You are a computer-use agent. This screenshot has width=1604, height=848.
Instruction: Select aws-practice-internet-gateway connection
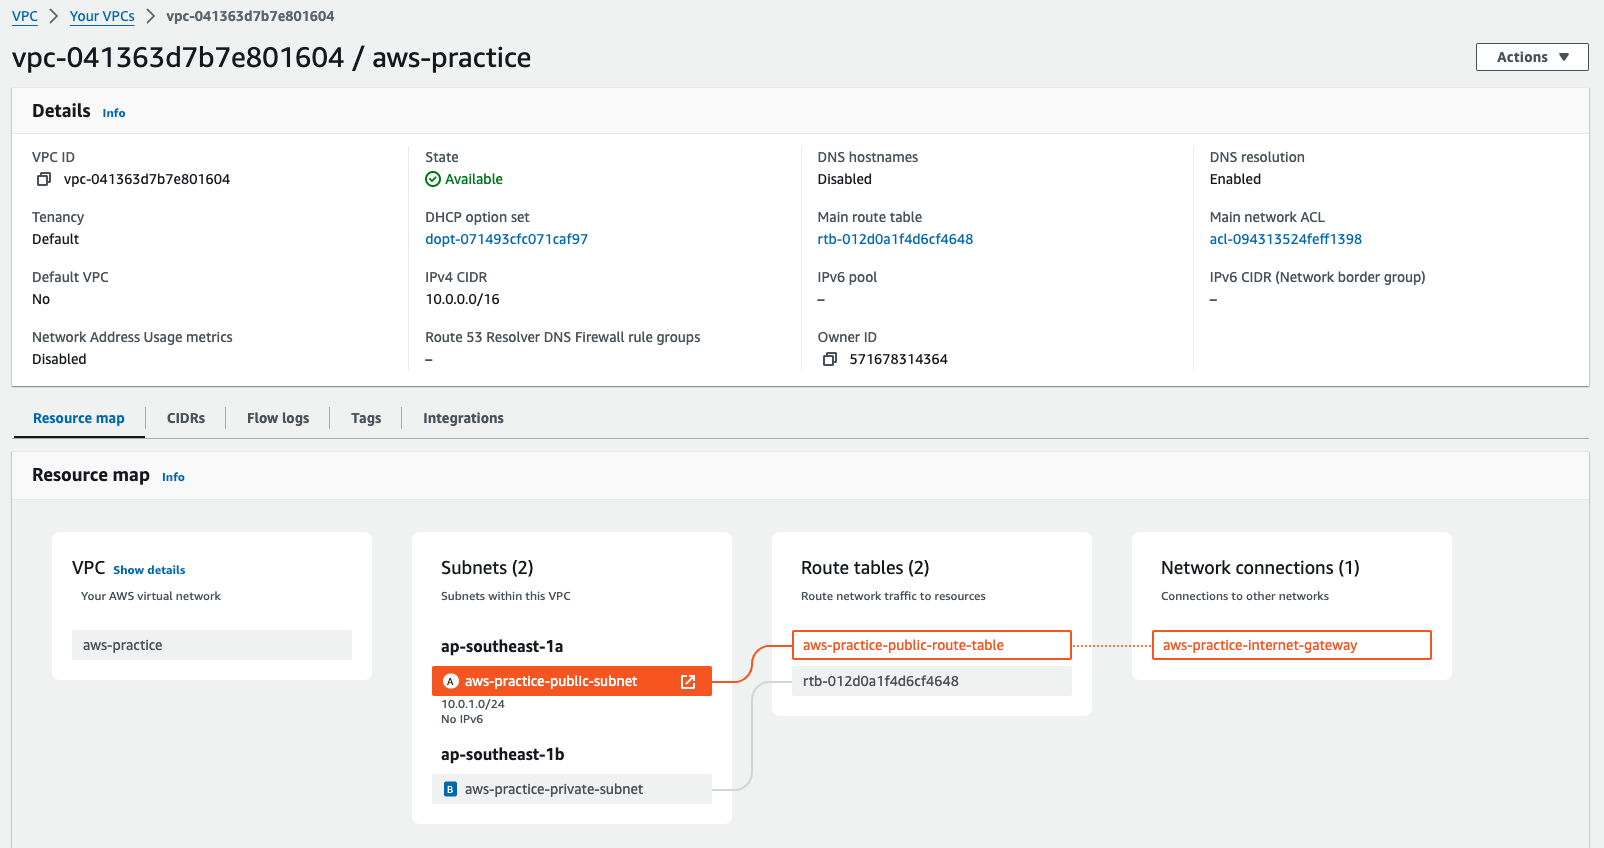[1292, 645]
